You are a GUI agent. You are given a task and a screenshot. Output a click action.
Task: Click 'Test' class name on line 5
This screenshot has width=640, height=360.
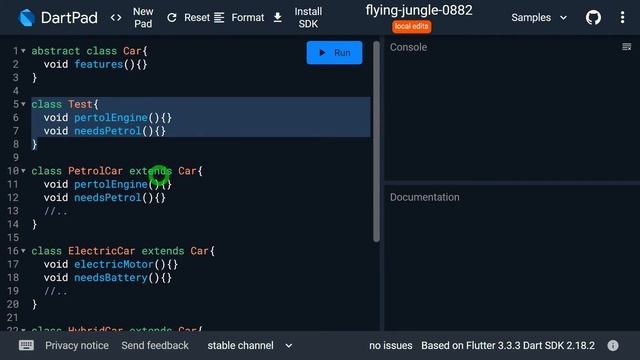(80, 104)
